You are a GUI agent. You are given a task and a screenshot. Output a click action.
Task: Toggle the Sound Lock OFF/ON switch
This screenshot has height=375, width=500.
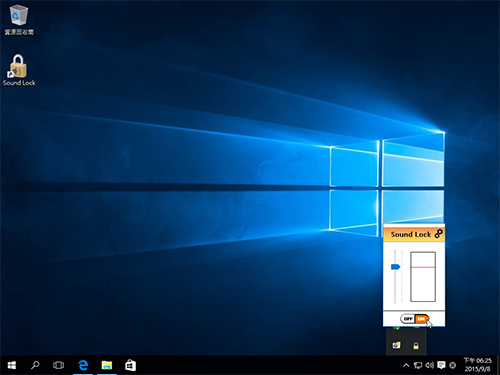414,319
